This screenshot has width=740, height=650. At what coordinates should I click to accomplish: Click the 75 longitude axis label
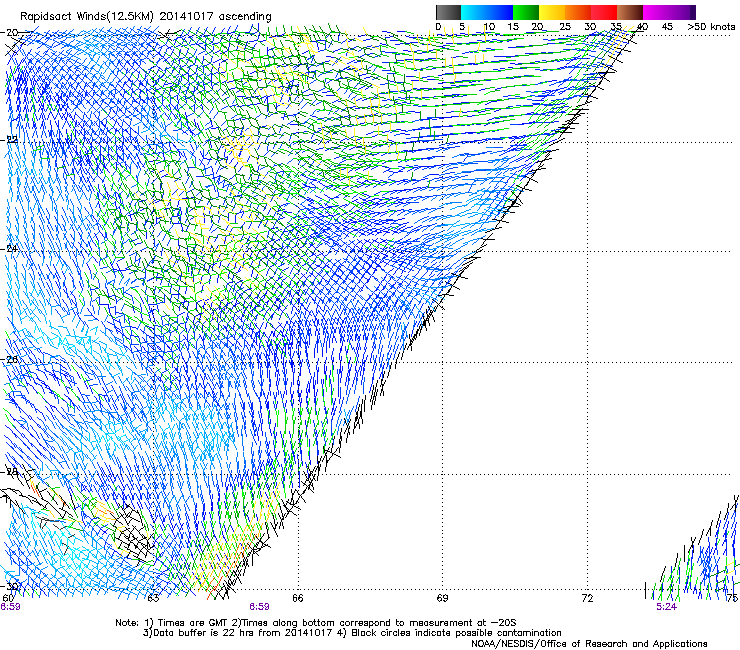pos(732,599)
